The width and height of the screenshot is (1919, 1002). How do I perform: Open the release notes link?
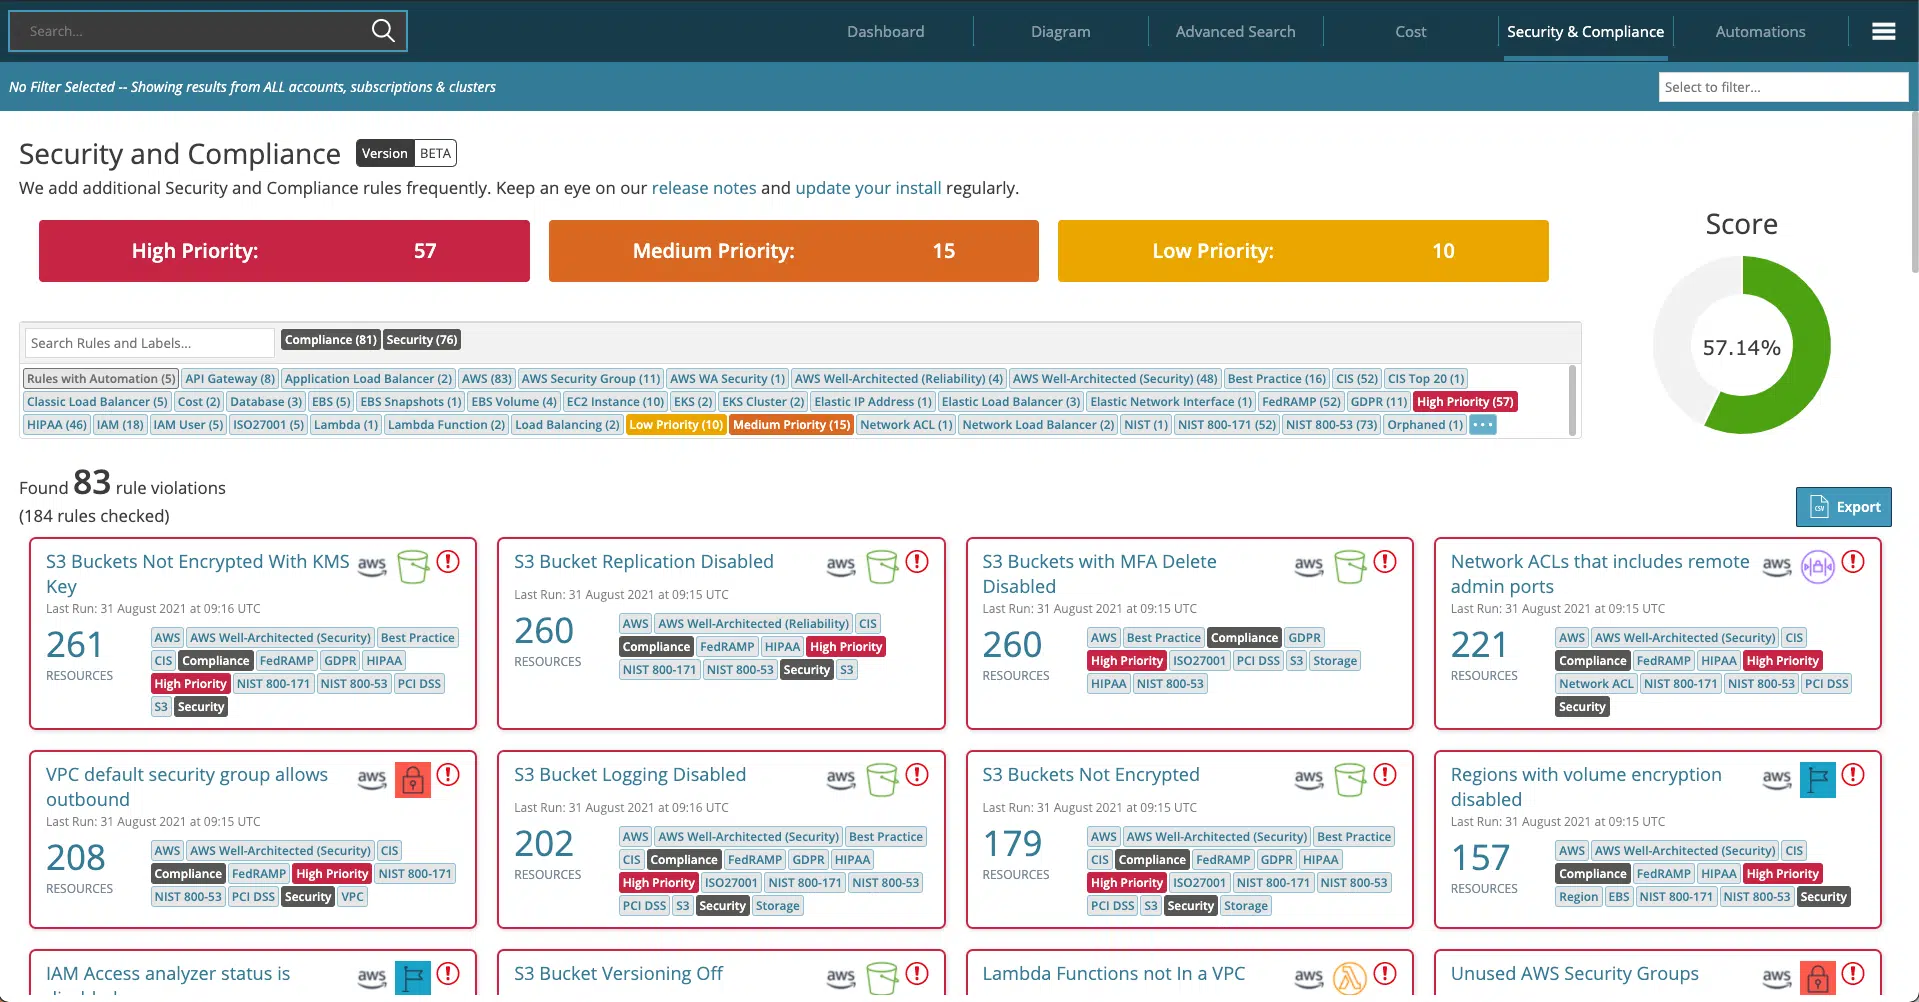pos(704,188)
